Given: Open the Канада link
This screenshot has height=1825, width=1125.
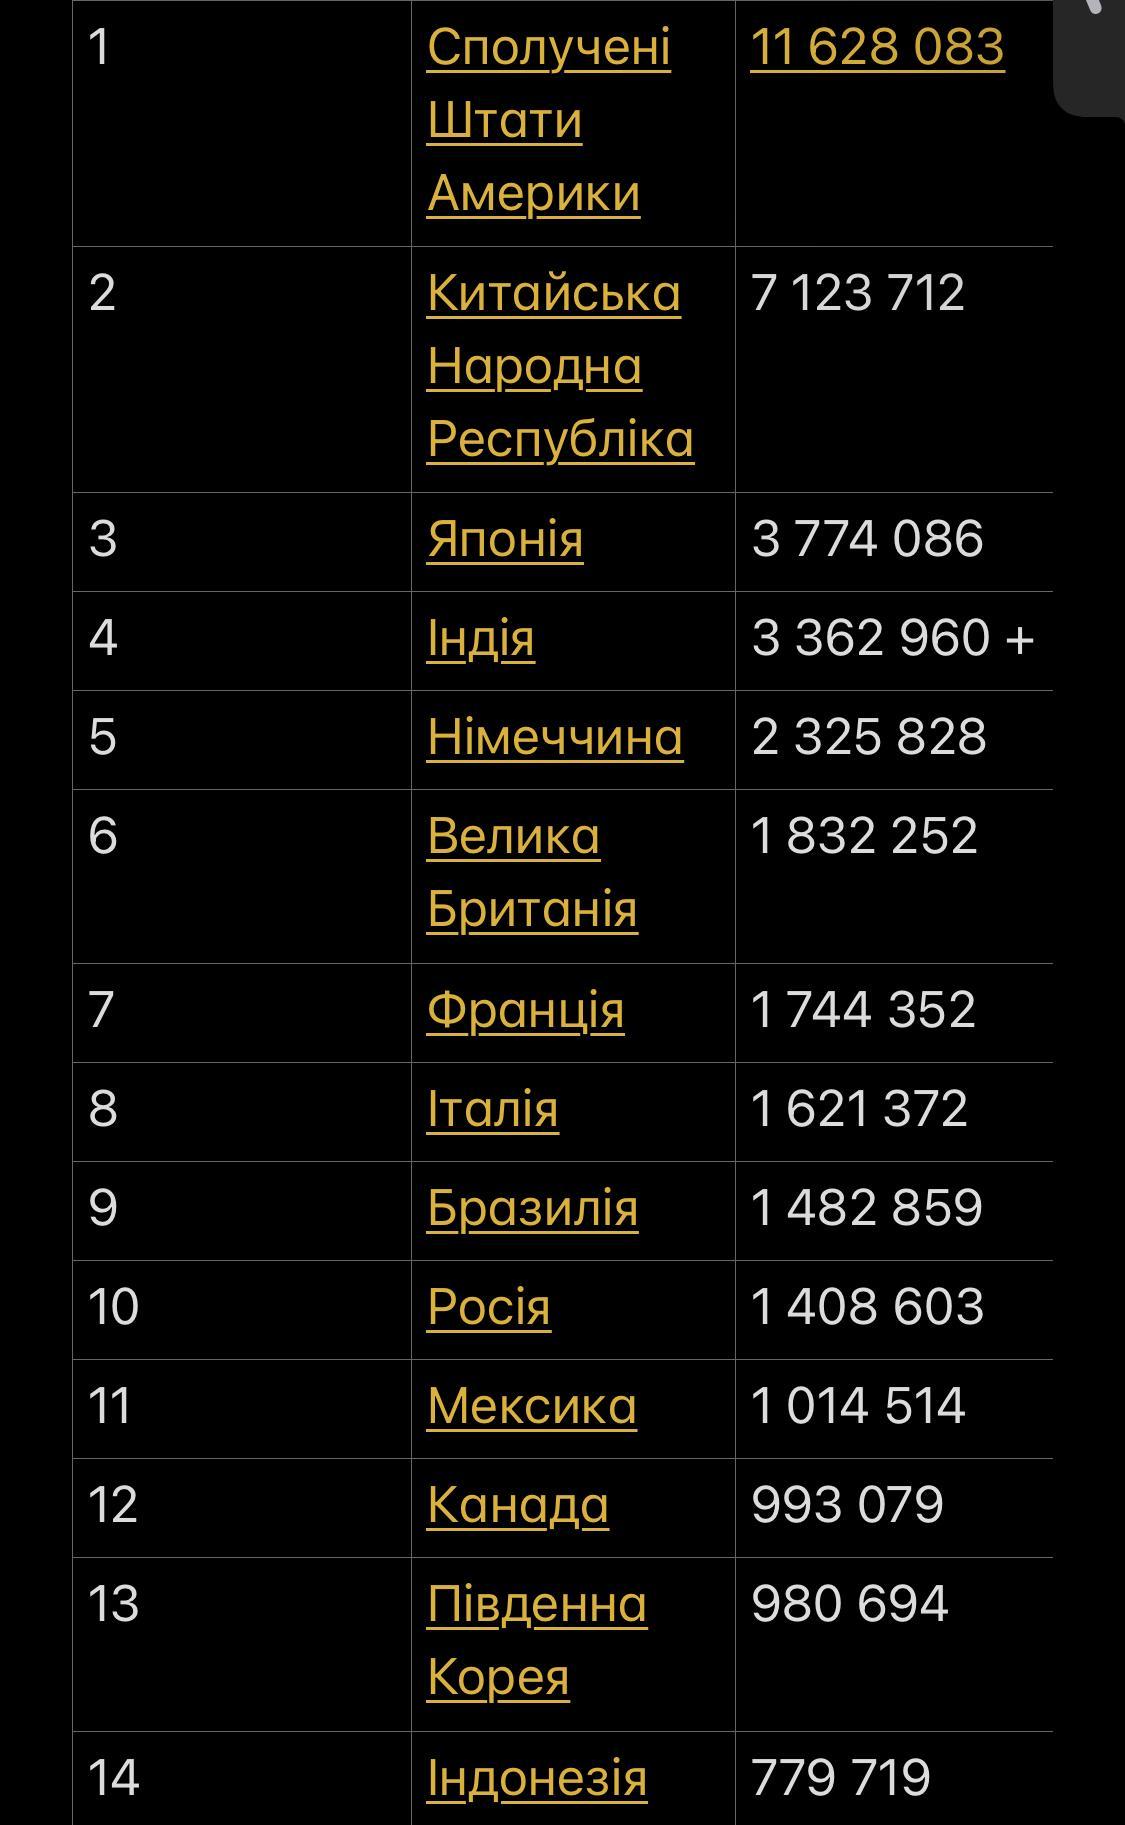Looking at the screenshot, I should coord(517,1504).
